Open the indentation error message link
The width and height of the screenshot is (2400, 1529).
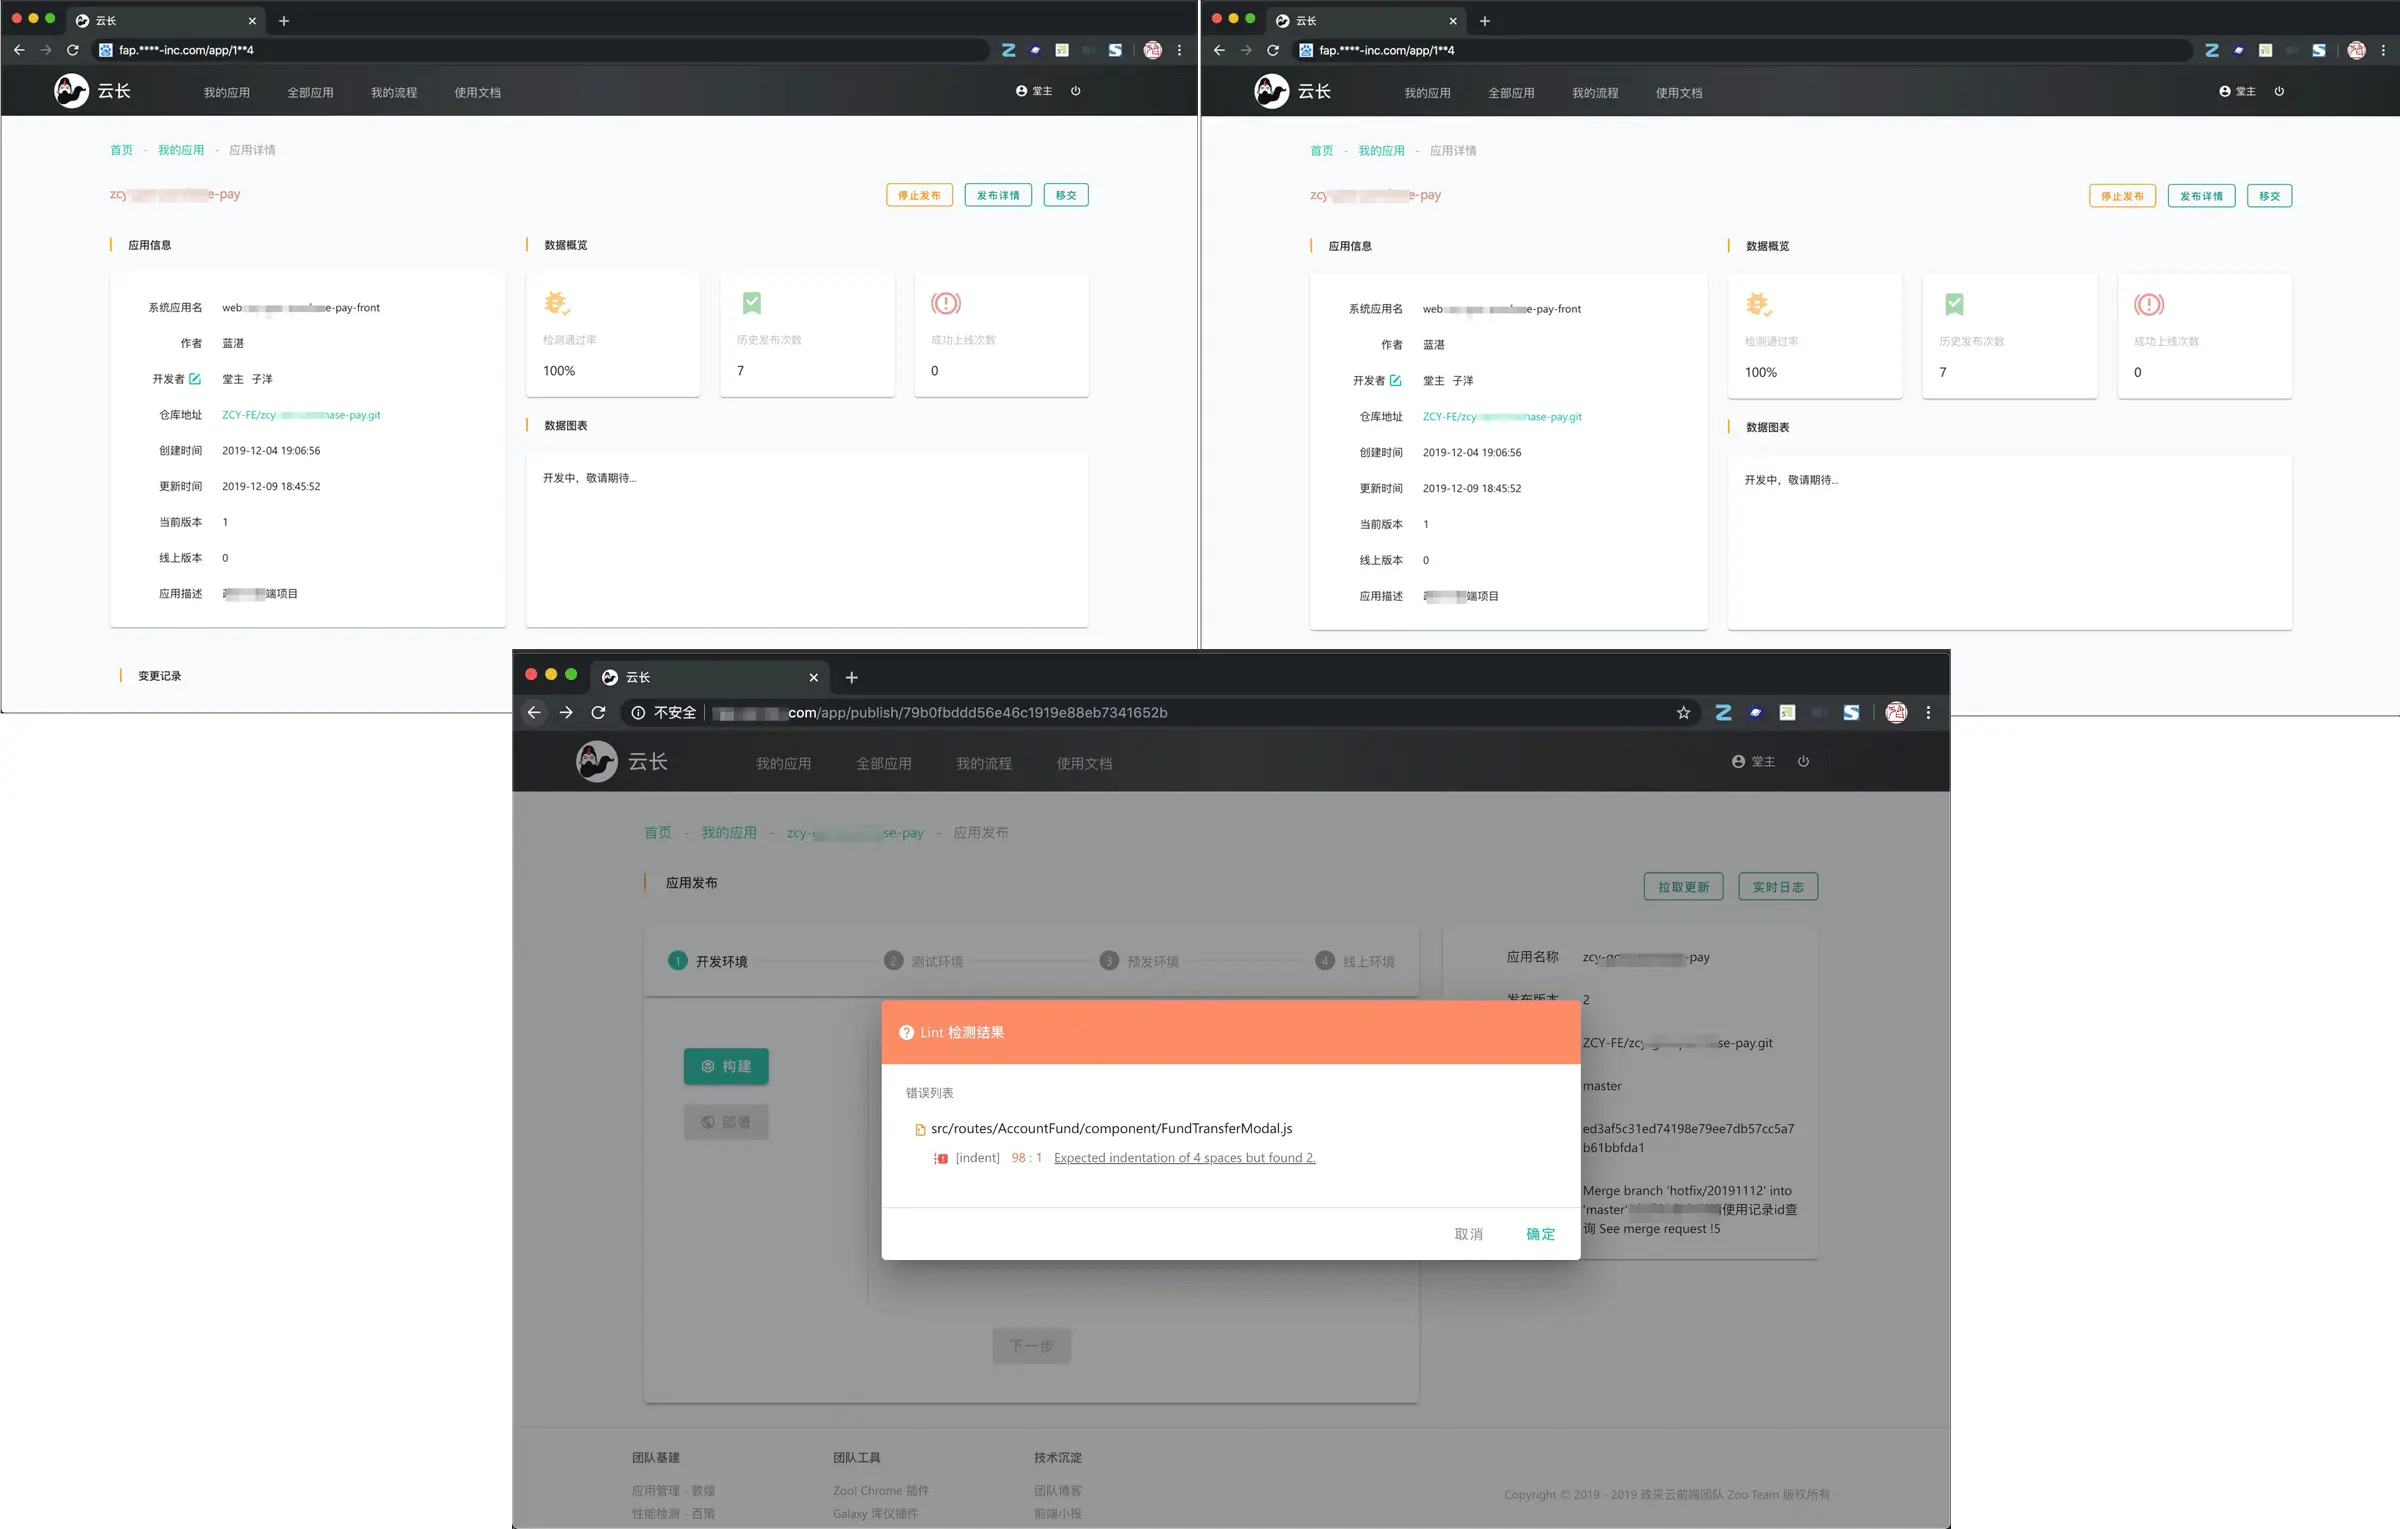pos(1184,1158)
